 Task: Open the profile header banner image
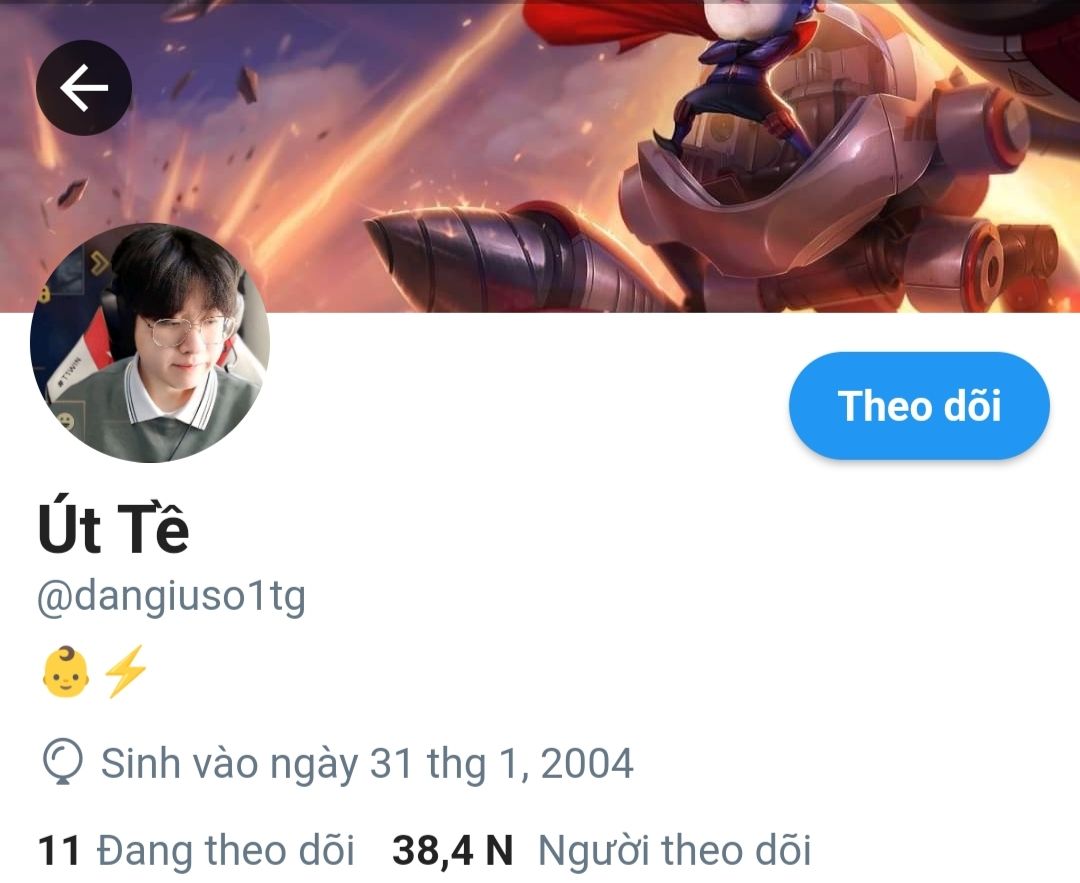[540, 156]
